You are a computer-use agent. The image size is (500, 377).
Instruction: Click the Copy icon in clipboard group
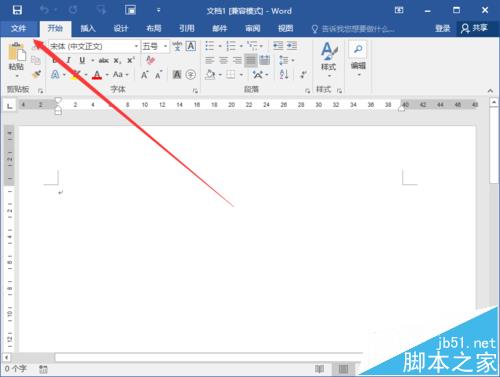pos(36,60)
